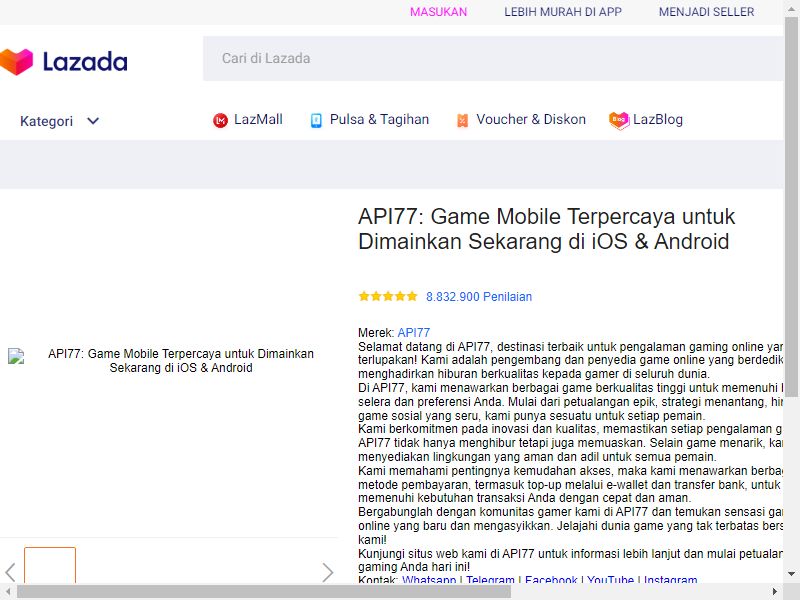This screenshot has width=800, height=600.
Task: Open the Instagram contact link
Action: [670, 580]
